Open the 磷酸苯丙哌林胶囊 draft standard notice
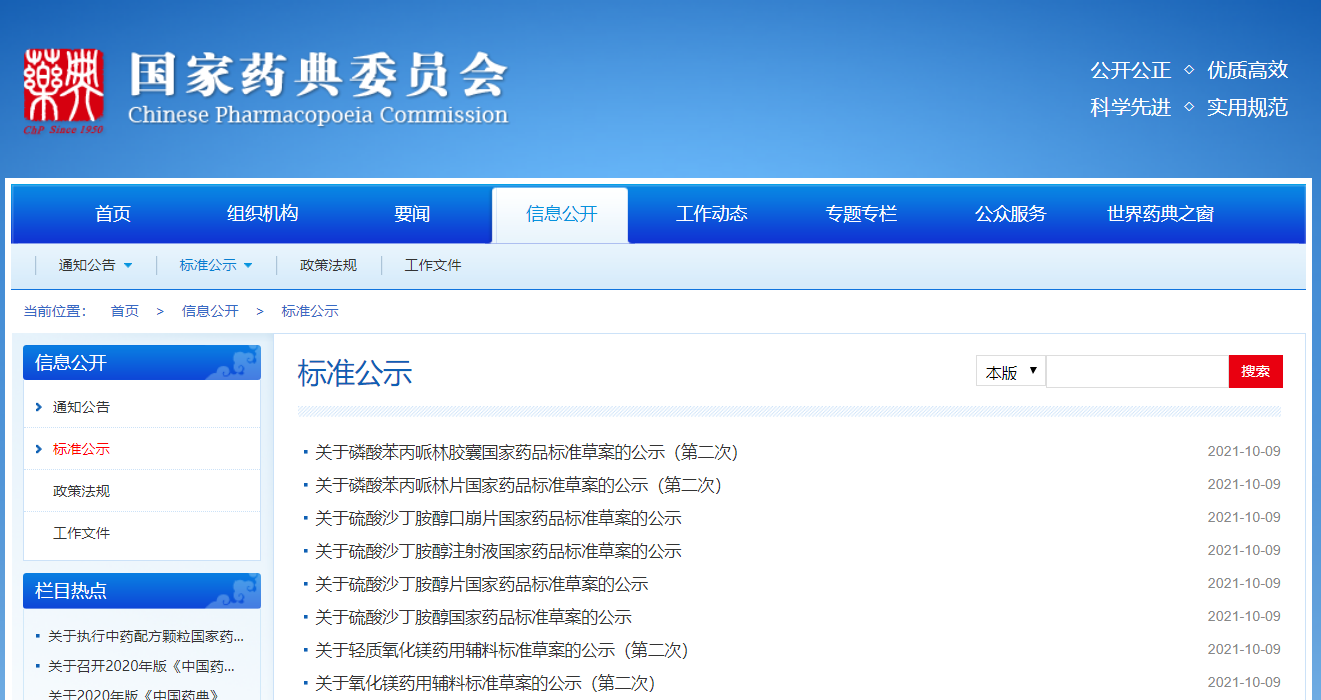 pos(526,453)
